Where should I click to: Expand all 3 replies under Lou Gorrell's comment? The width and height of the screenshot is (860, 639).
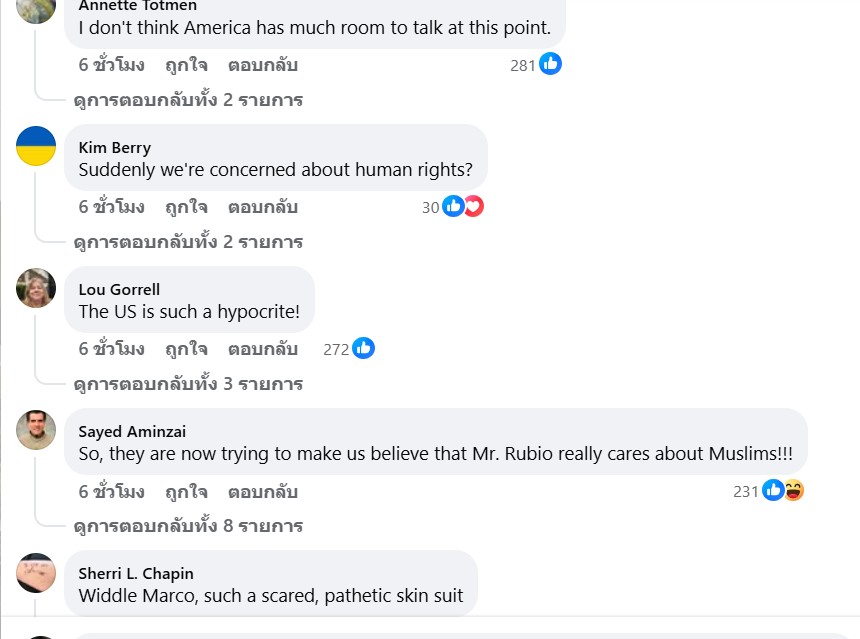pos(188,383)
